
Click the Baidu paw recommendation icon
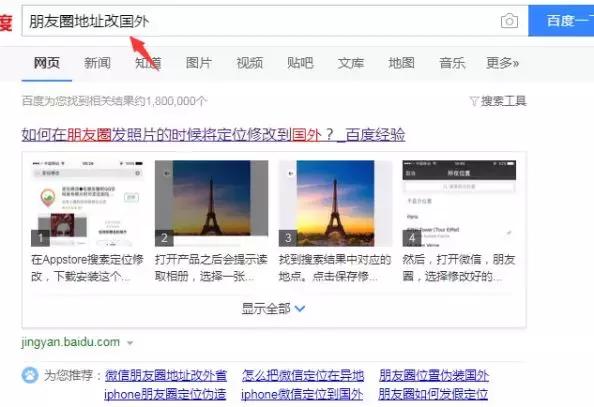pos(30,376)
